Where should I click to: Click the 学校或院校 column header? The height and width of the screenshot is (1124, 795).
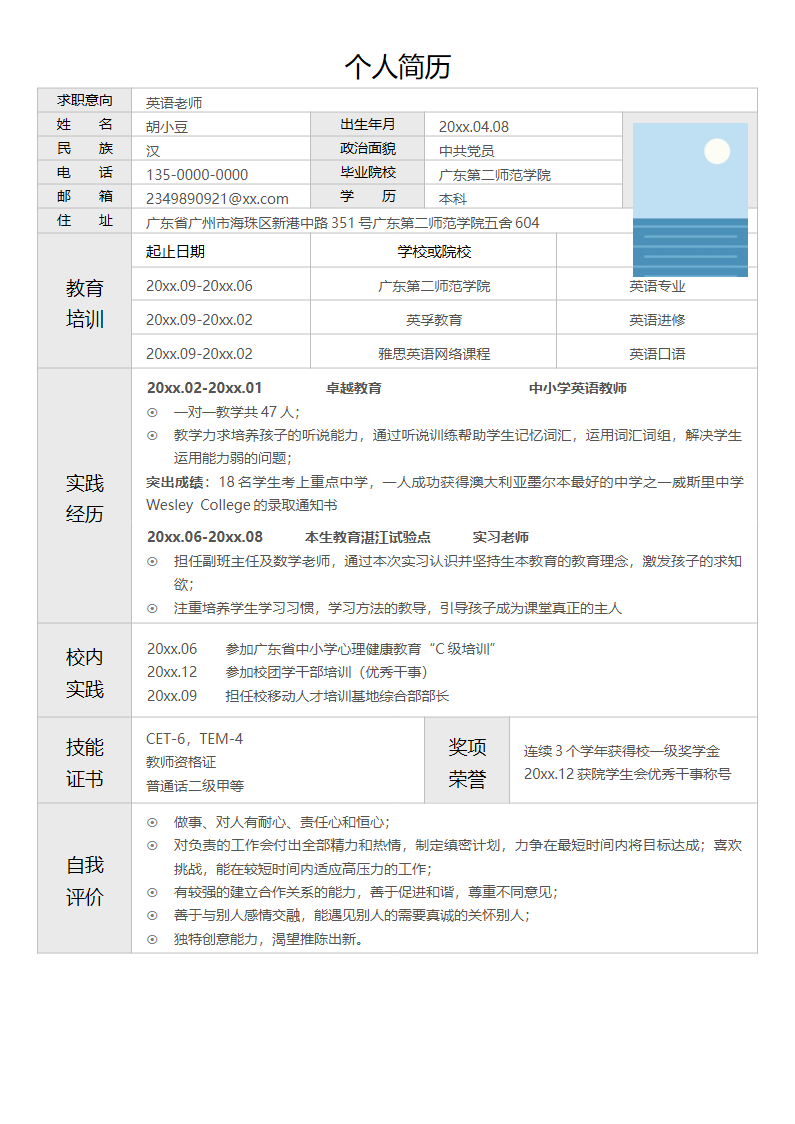434,252
